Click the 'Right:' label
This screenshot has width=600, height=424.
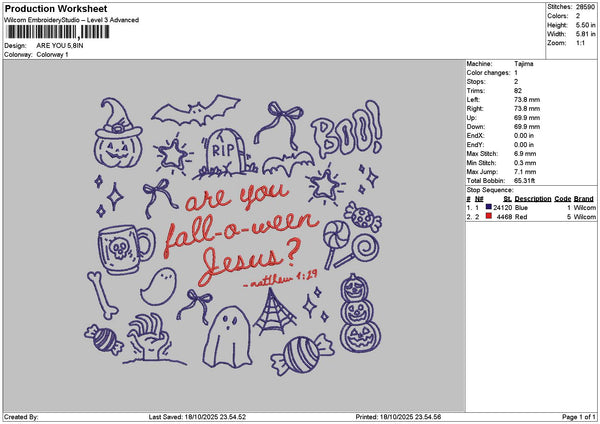click(x=475, y=109)
